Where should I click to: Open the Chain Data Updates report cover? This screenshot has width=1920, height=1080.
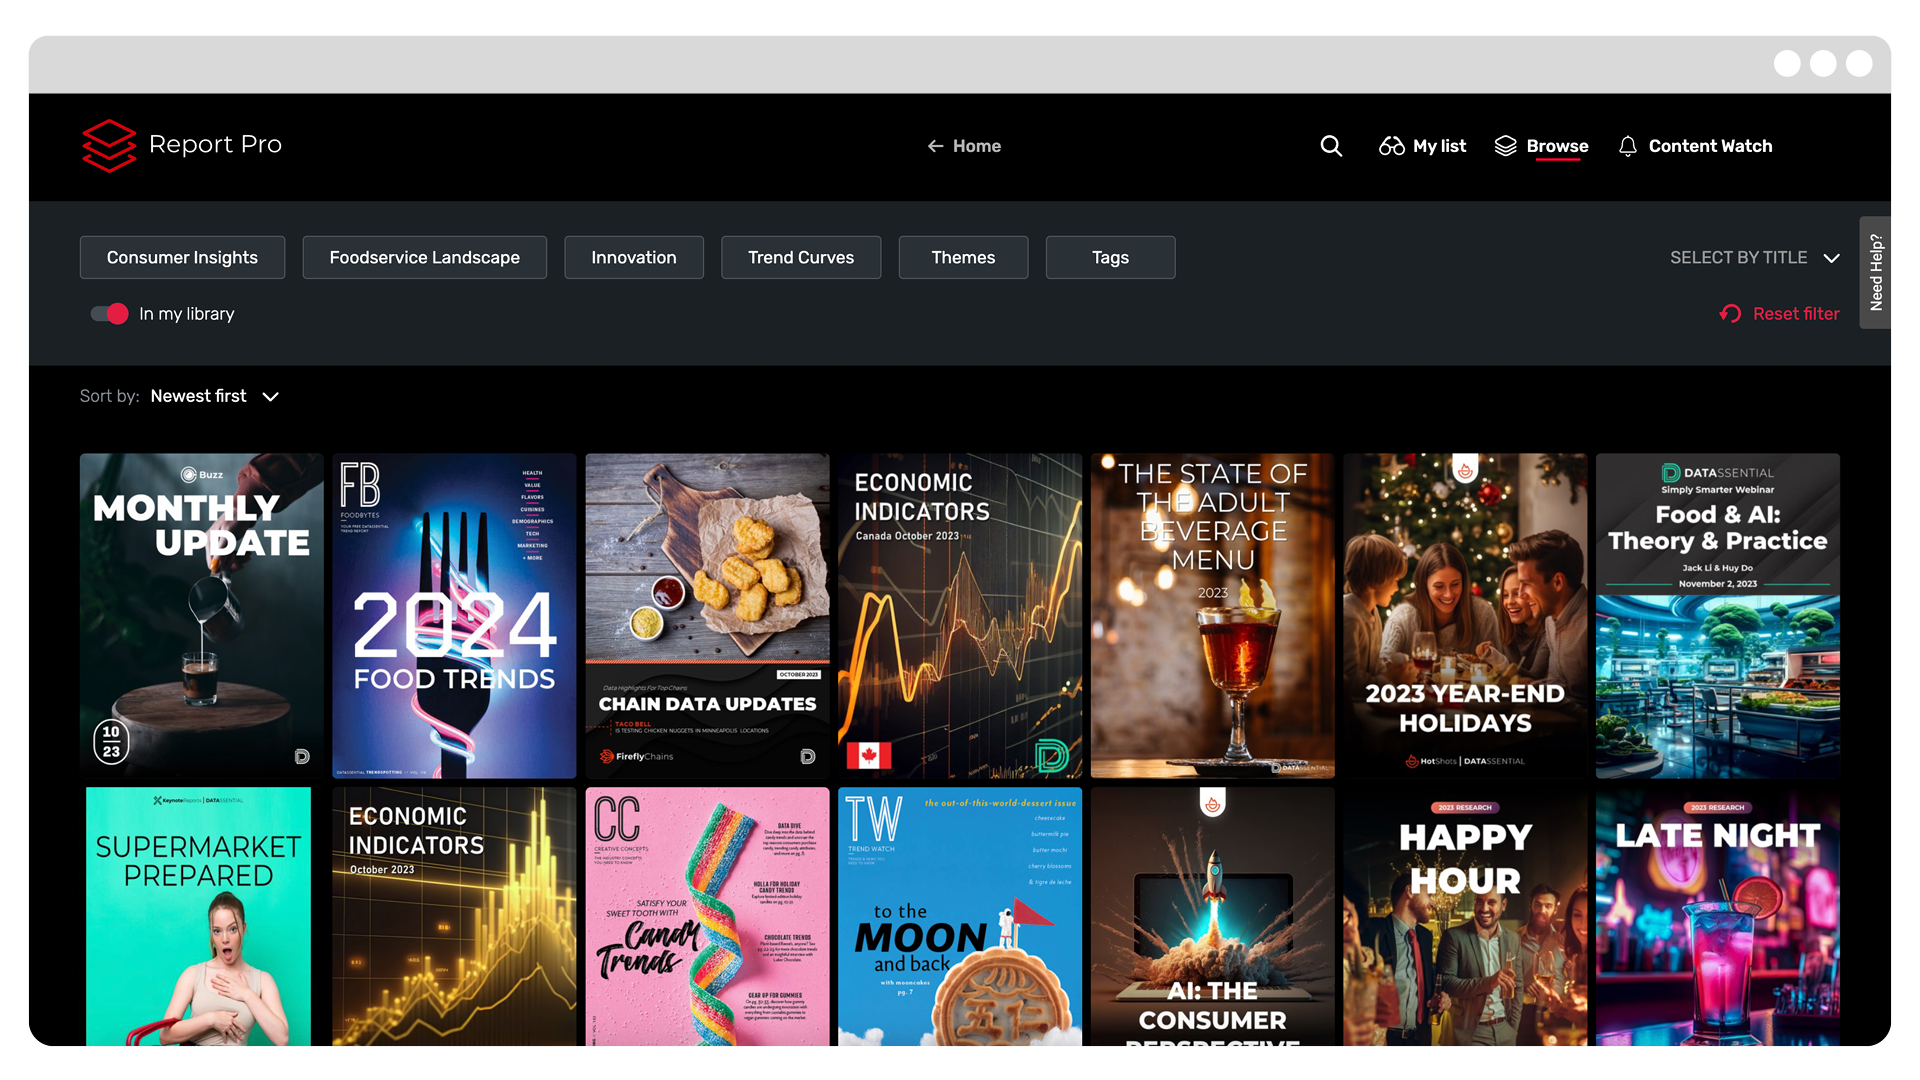[707, 616]
